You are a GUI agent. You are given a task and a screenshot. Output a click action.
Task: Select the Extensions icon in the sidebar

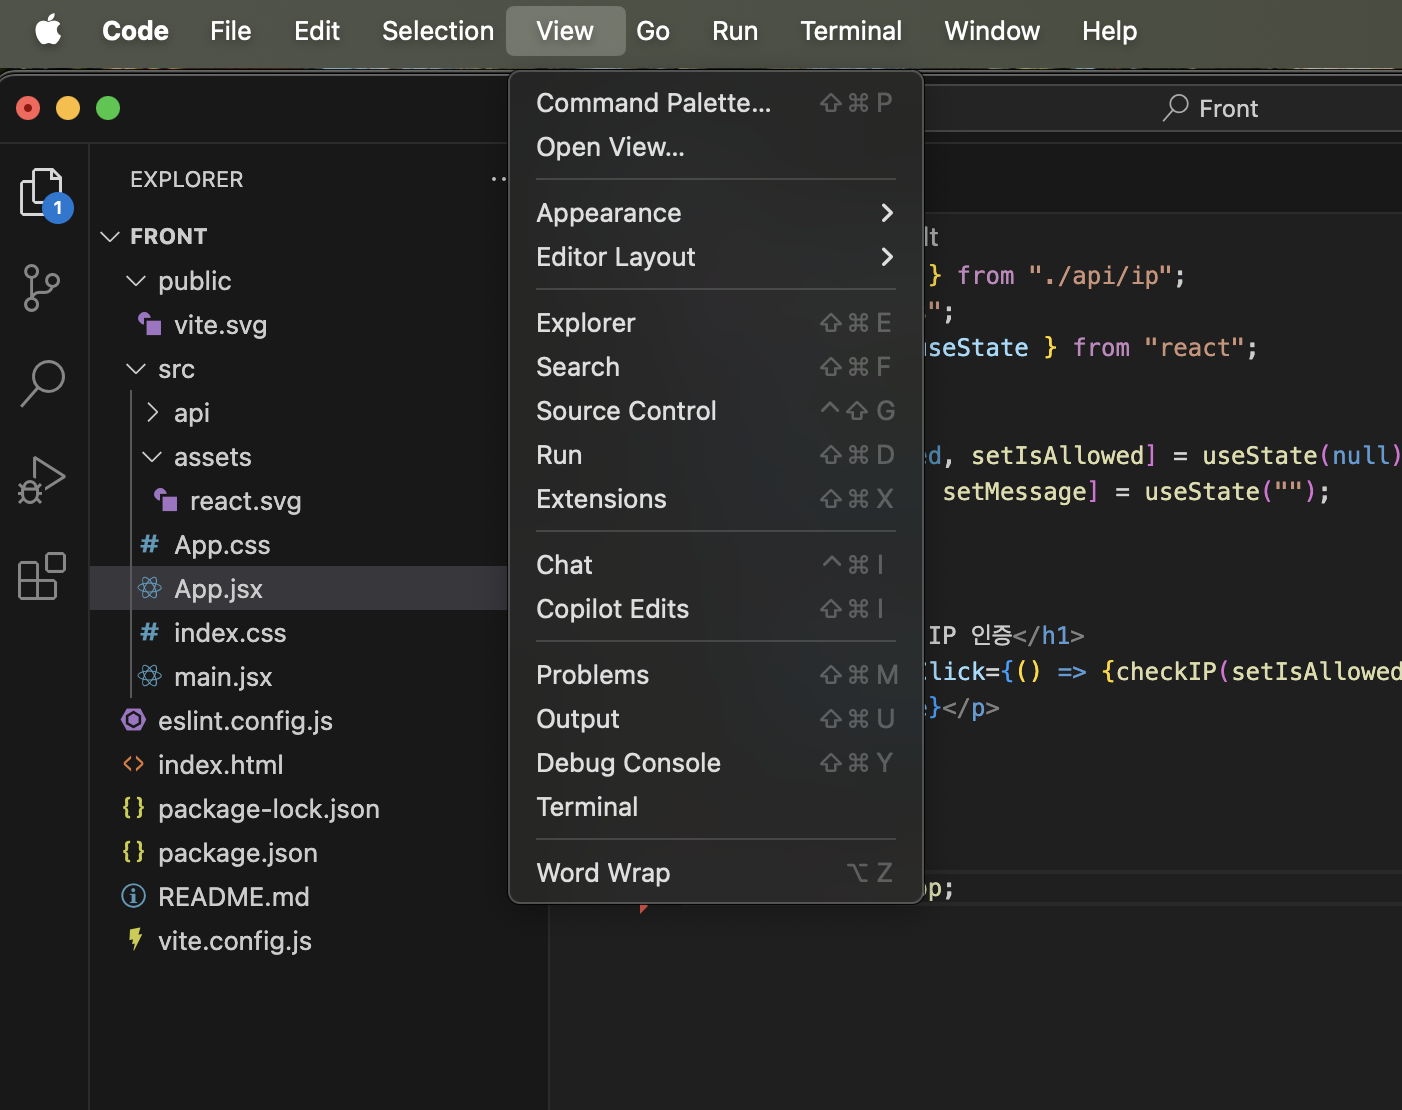(42, 576)
